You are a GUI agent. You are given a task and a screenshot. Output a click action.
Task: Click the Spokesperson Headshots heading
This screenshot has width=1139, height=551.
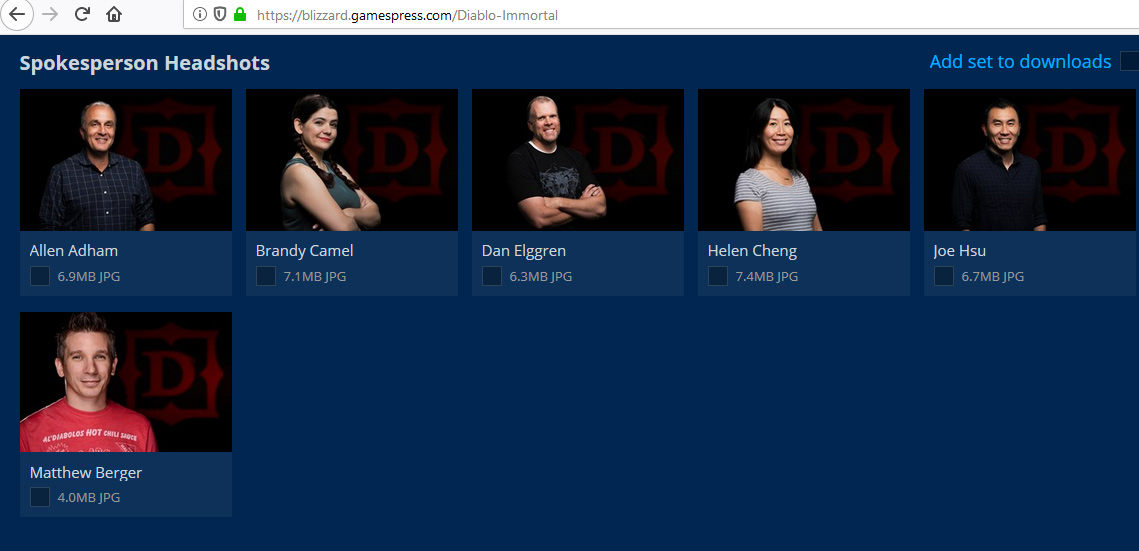coord(145,63)
